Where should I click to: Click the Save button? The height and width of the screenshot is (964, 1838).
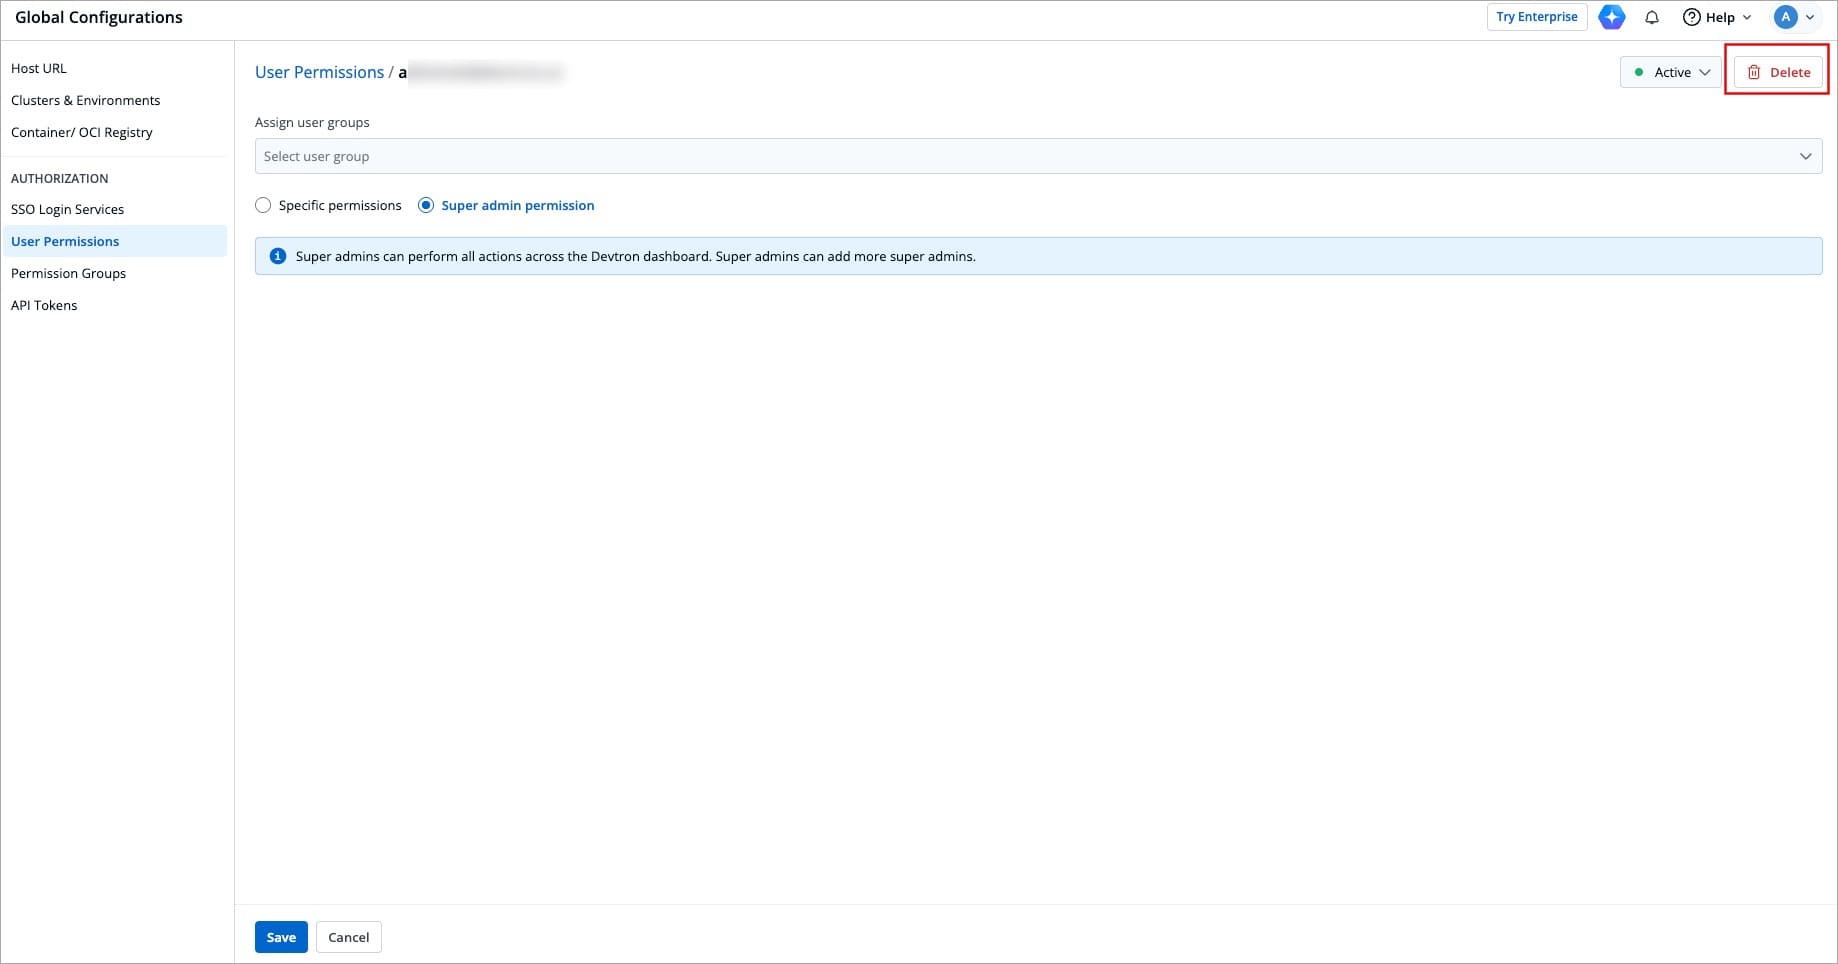pyautogui.click(x=281, y=937)
